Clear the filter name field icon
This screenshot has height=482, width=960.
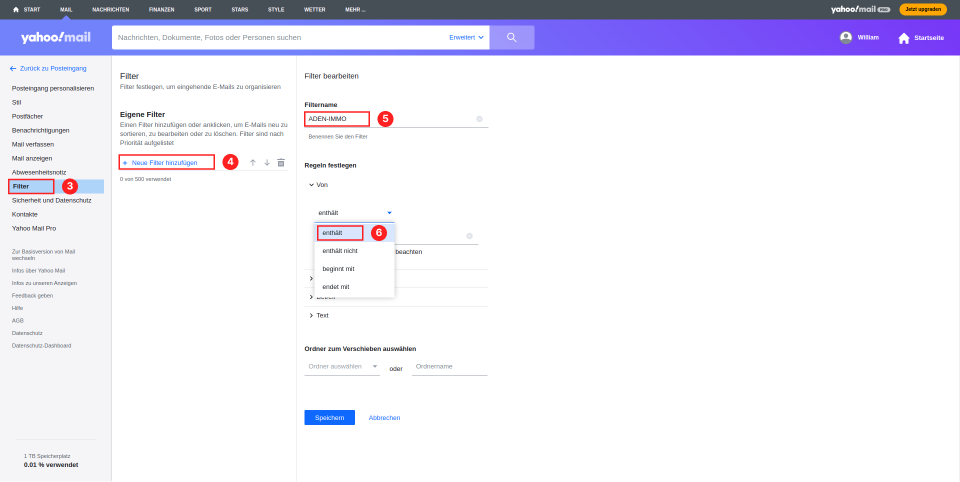(x=479, y=119)
